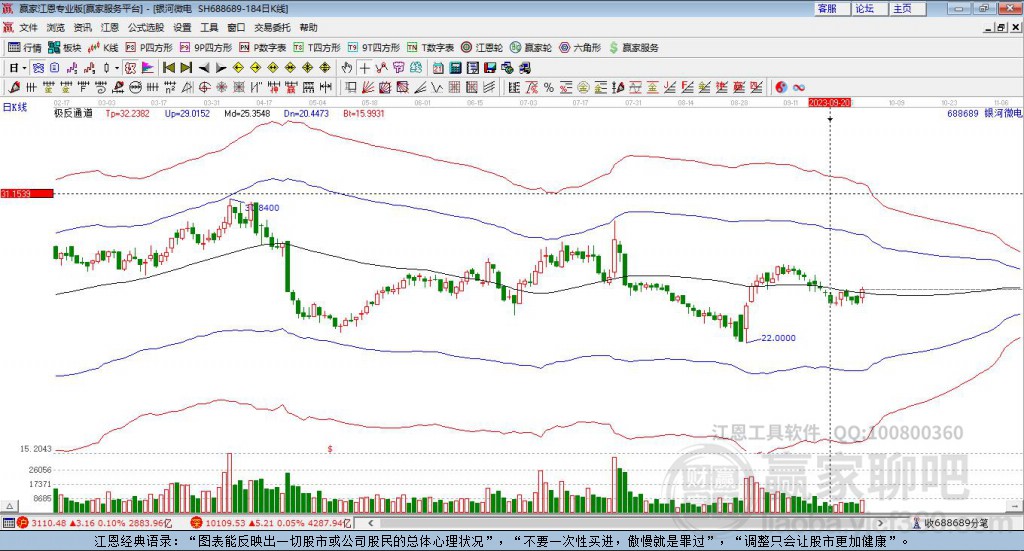Image resolution: width=1024 pixels, height=551 pixels.
Task: Open the 公式选股 menu
Action: pyautogui.click(x=146, y=27)
